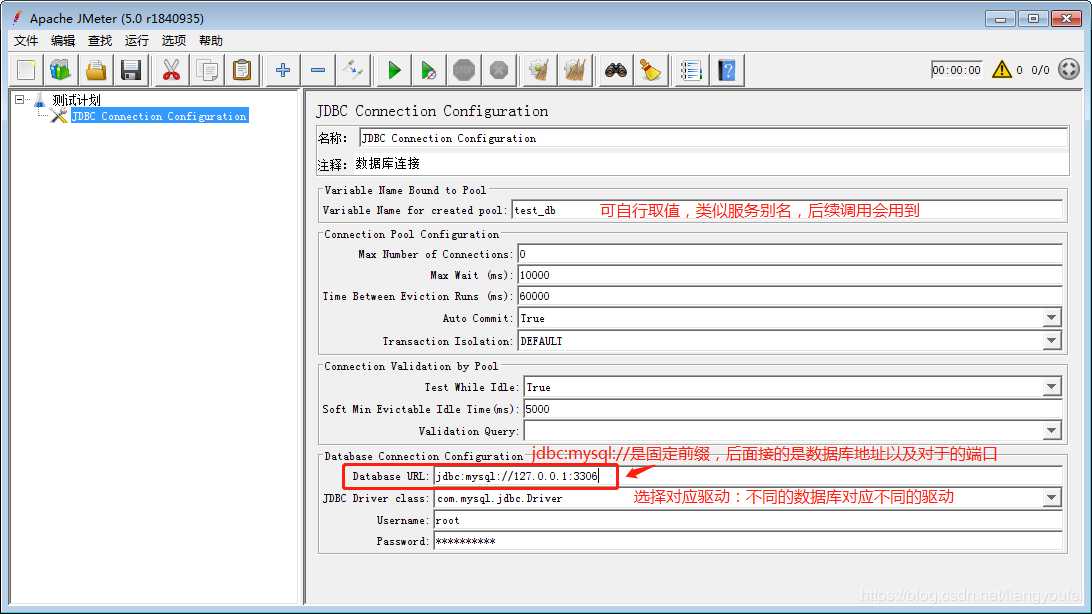Start the test with green play icon
1092x614 pixels.
click(393, 70)
